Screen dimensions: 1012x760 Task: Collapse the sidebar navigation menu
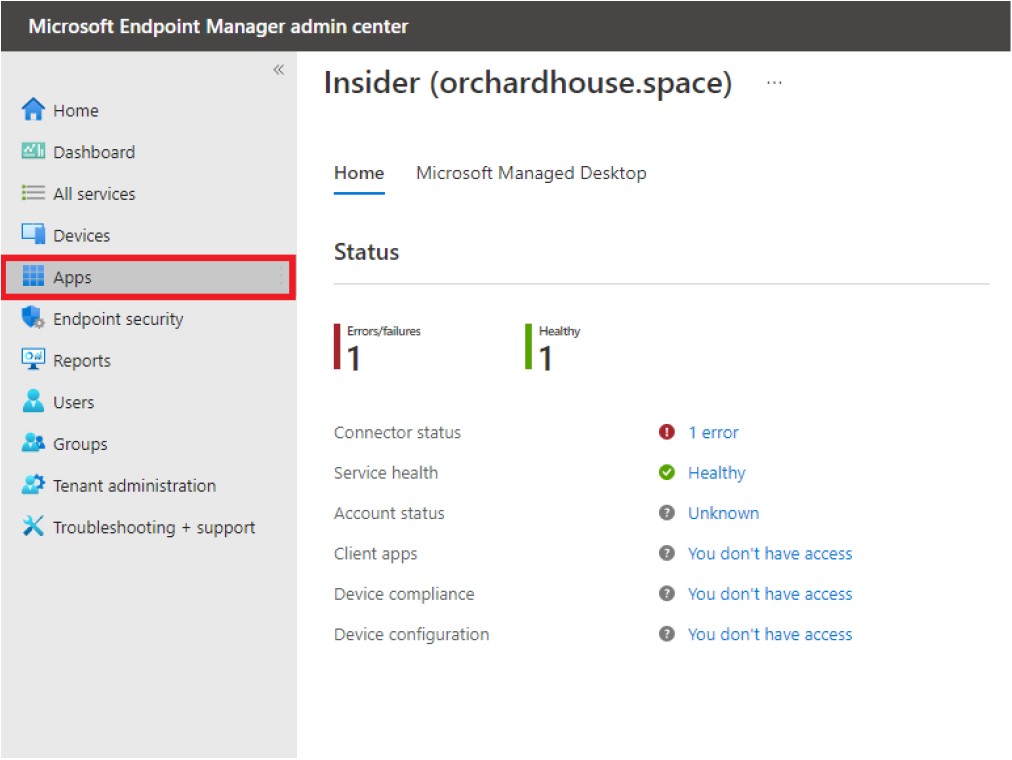click(x=278, y=69)
